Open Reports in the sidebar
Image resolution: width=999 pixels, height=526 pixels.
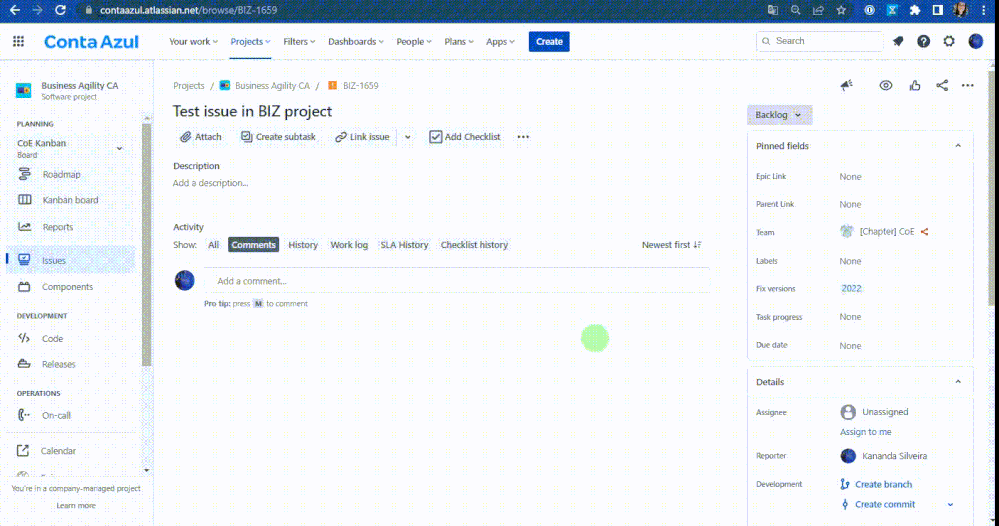pyautogui.click(x=57, y=227)
